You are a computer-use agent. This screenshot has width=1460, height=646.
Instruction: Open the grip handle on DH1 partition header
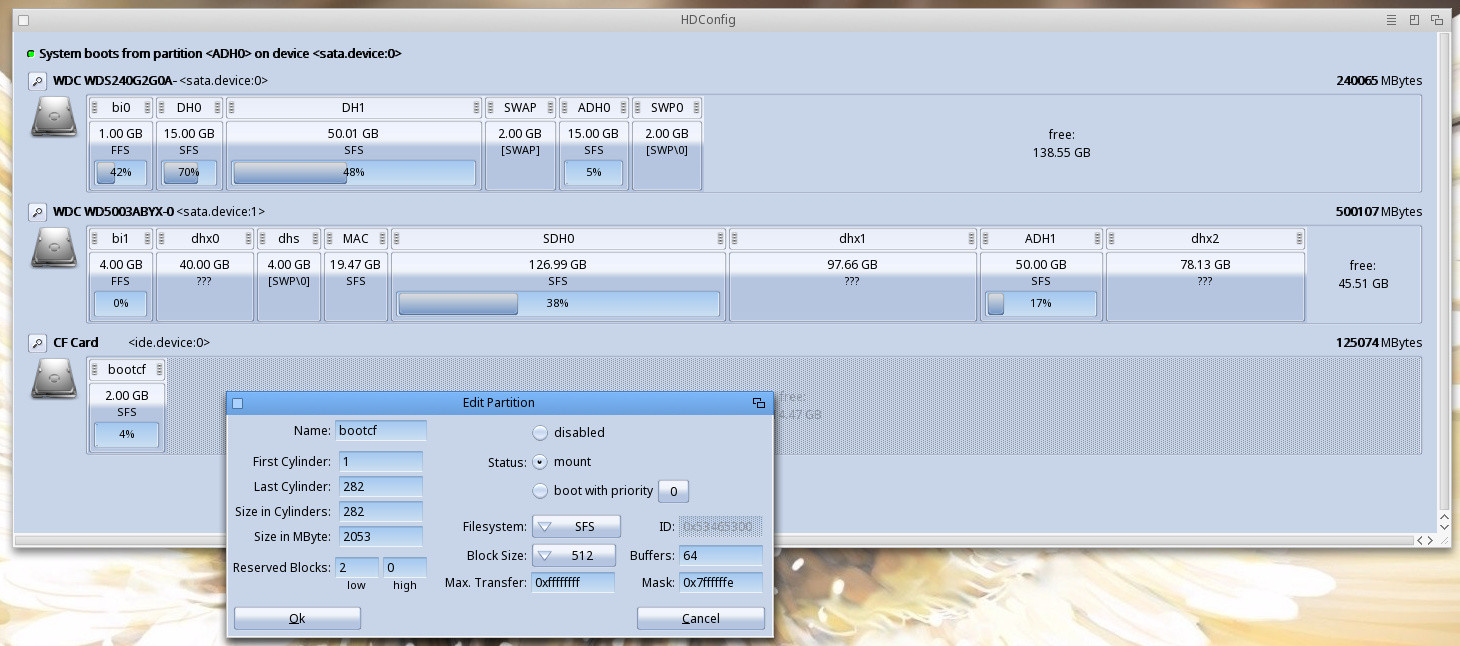(476, 108)
